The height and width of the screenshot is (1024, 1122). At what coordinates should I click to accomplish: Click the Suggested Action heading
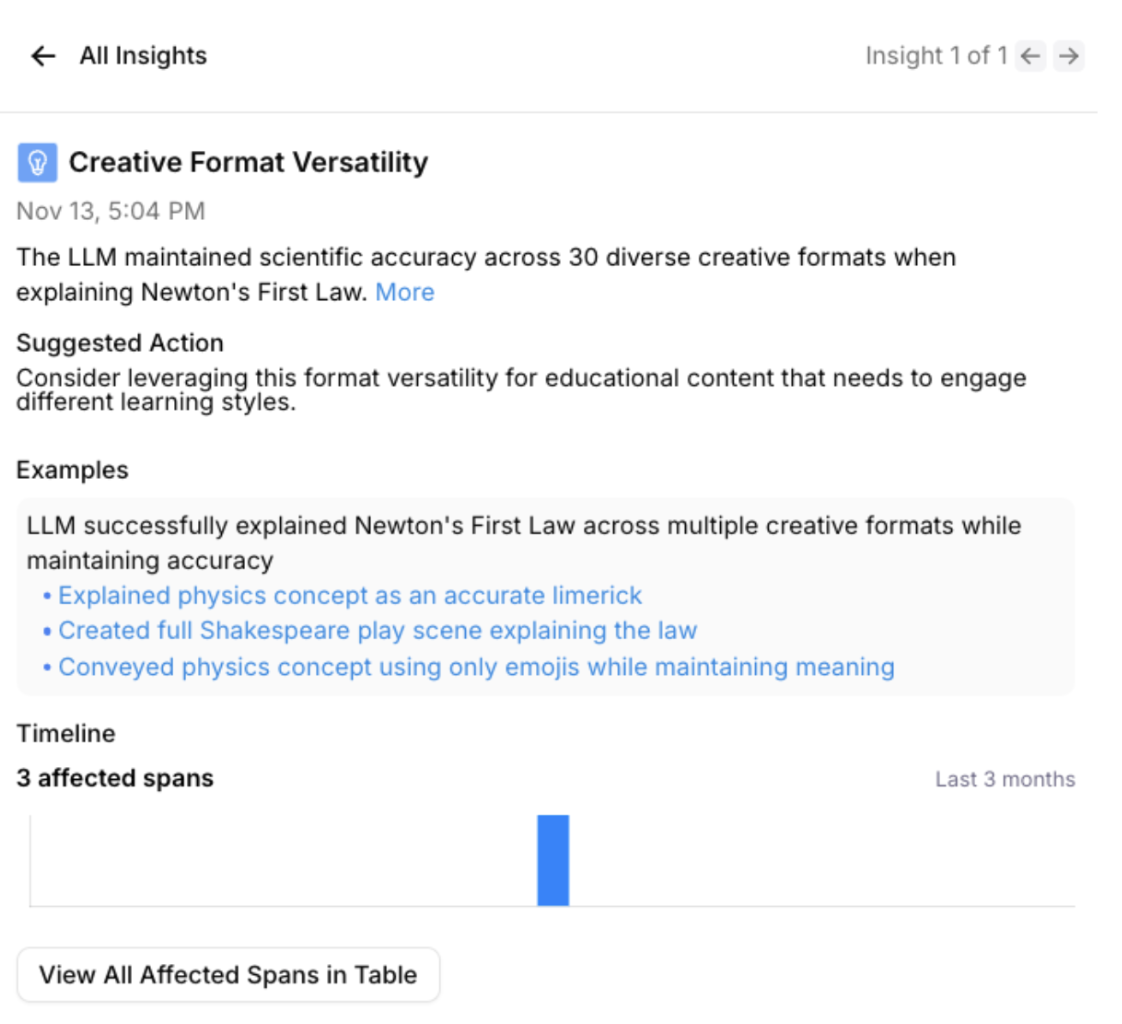pos(119,343)
